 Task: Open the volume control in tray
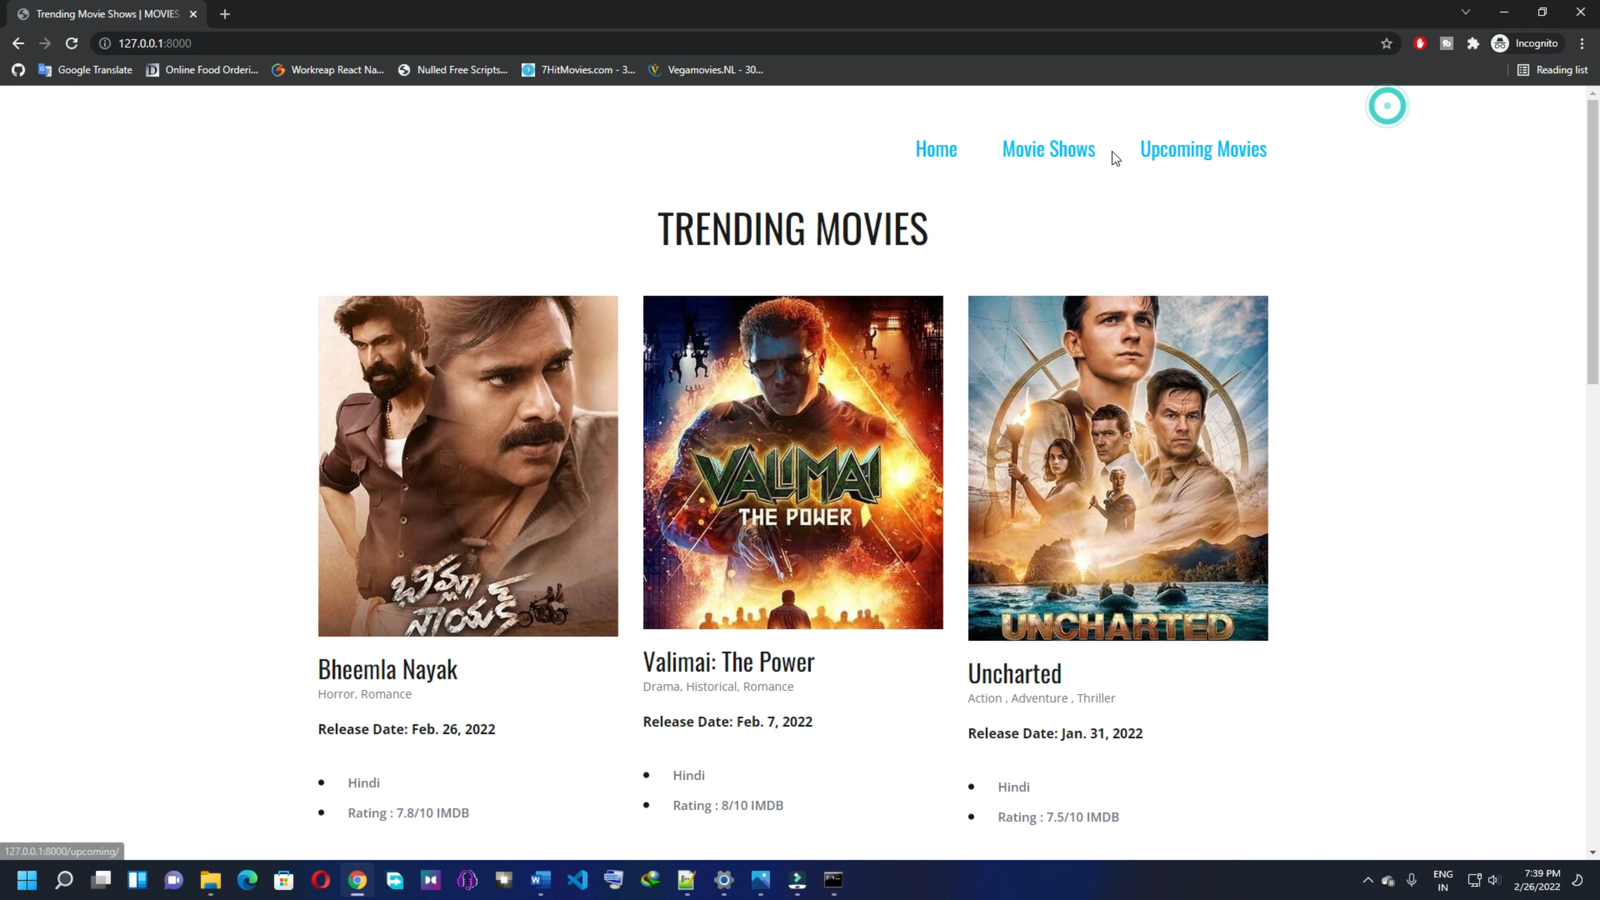(x=1494, y=880)
